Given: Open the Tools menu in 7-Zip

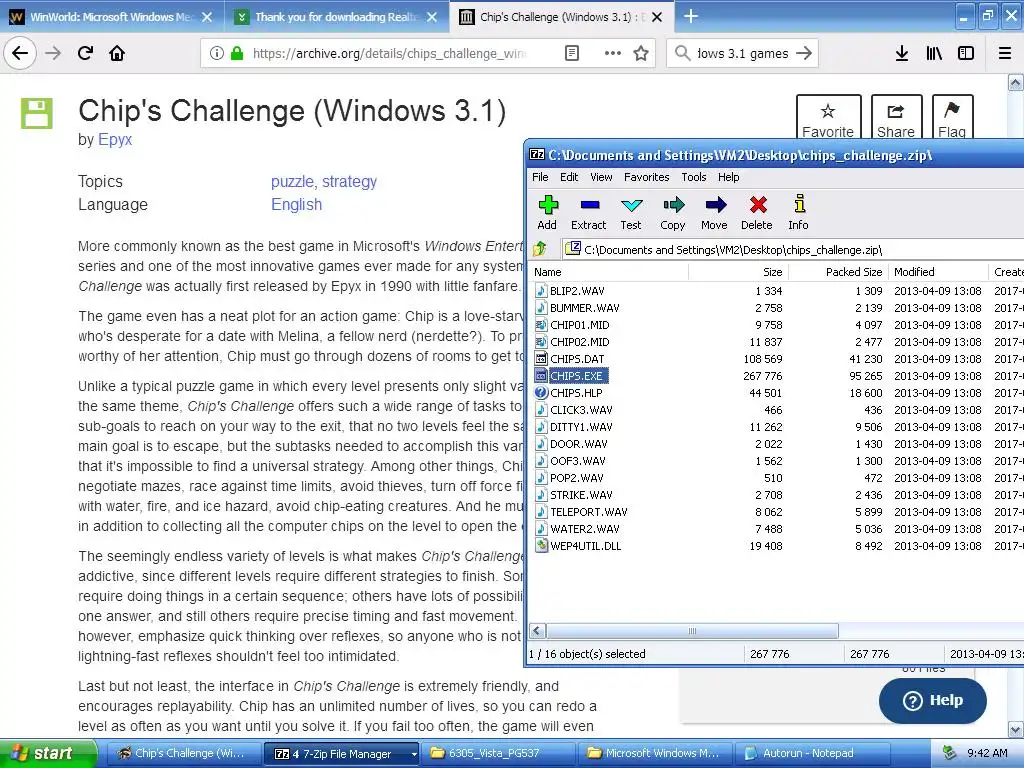Looking at the screenshot, I should click(694, 177).
